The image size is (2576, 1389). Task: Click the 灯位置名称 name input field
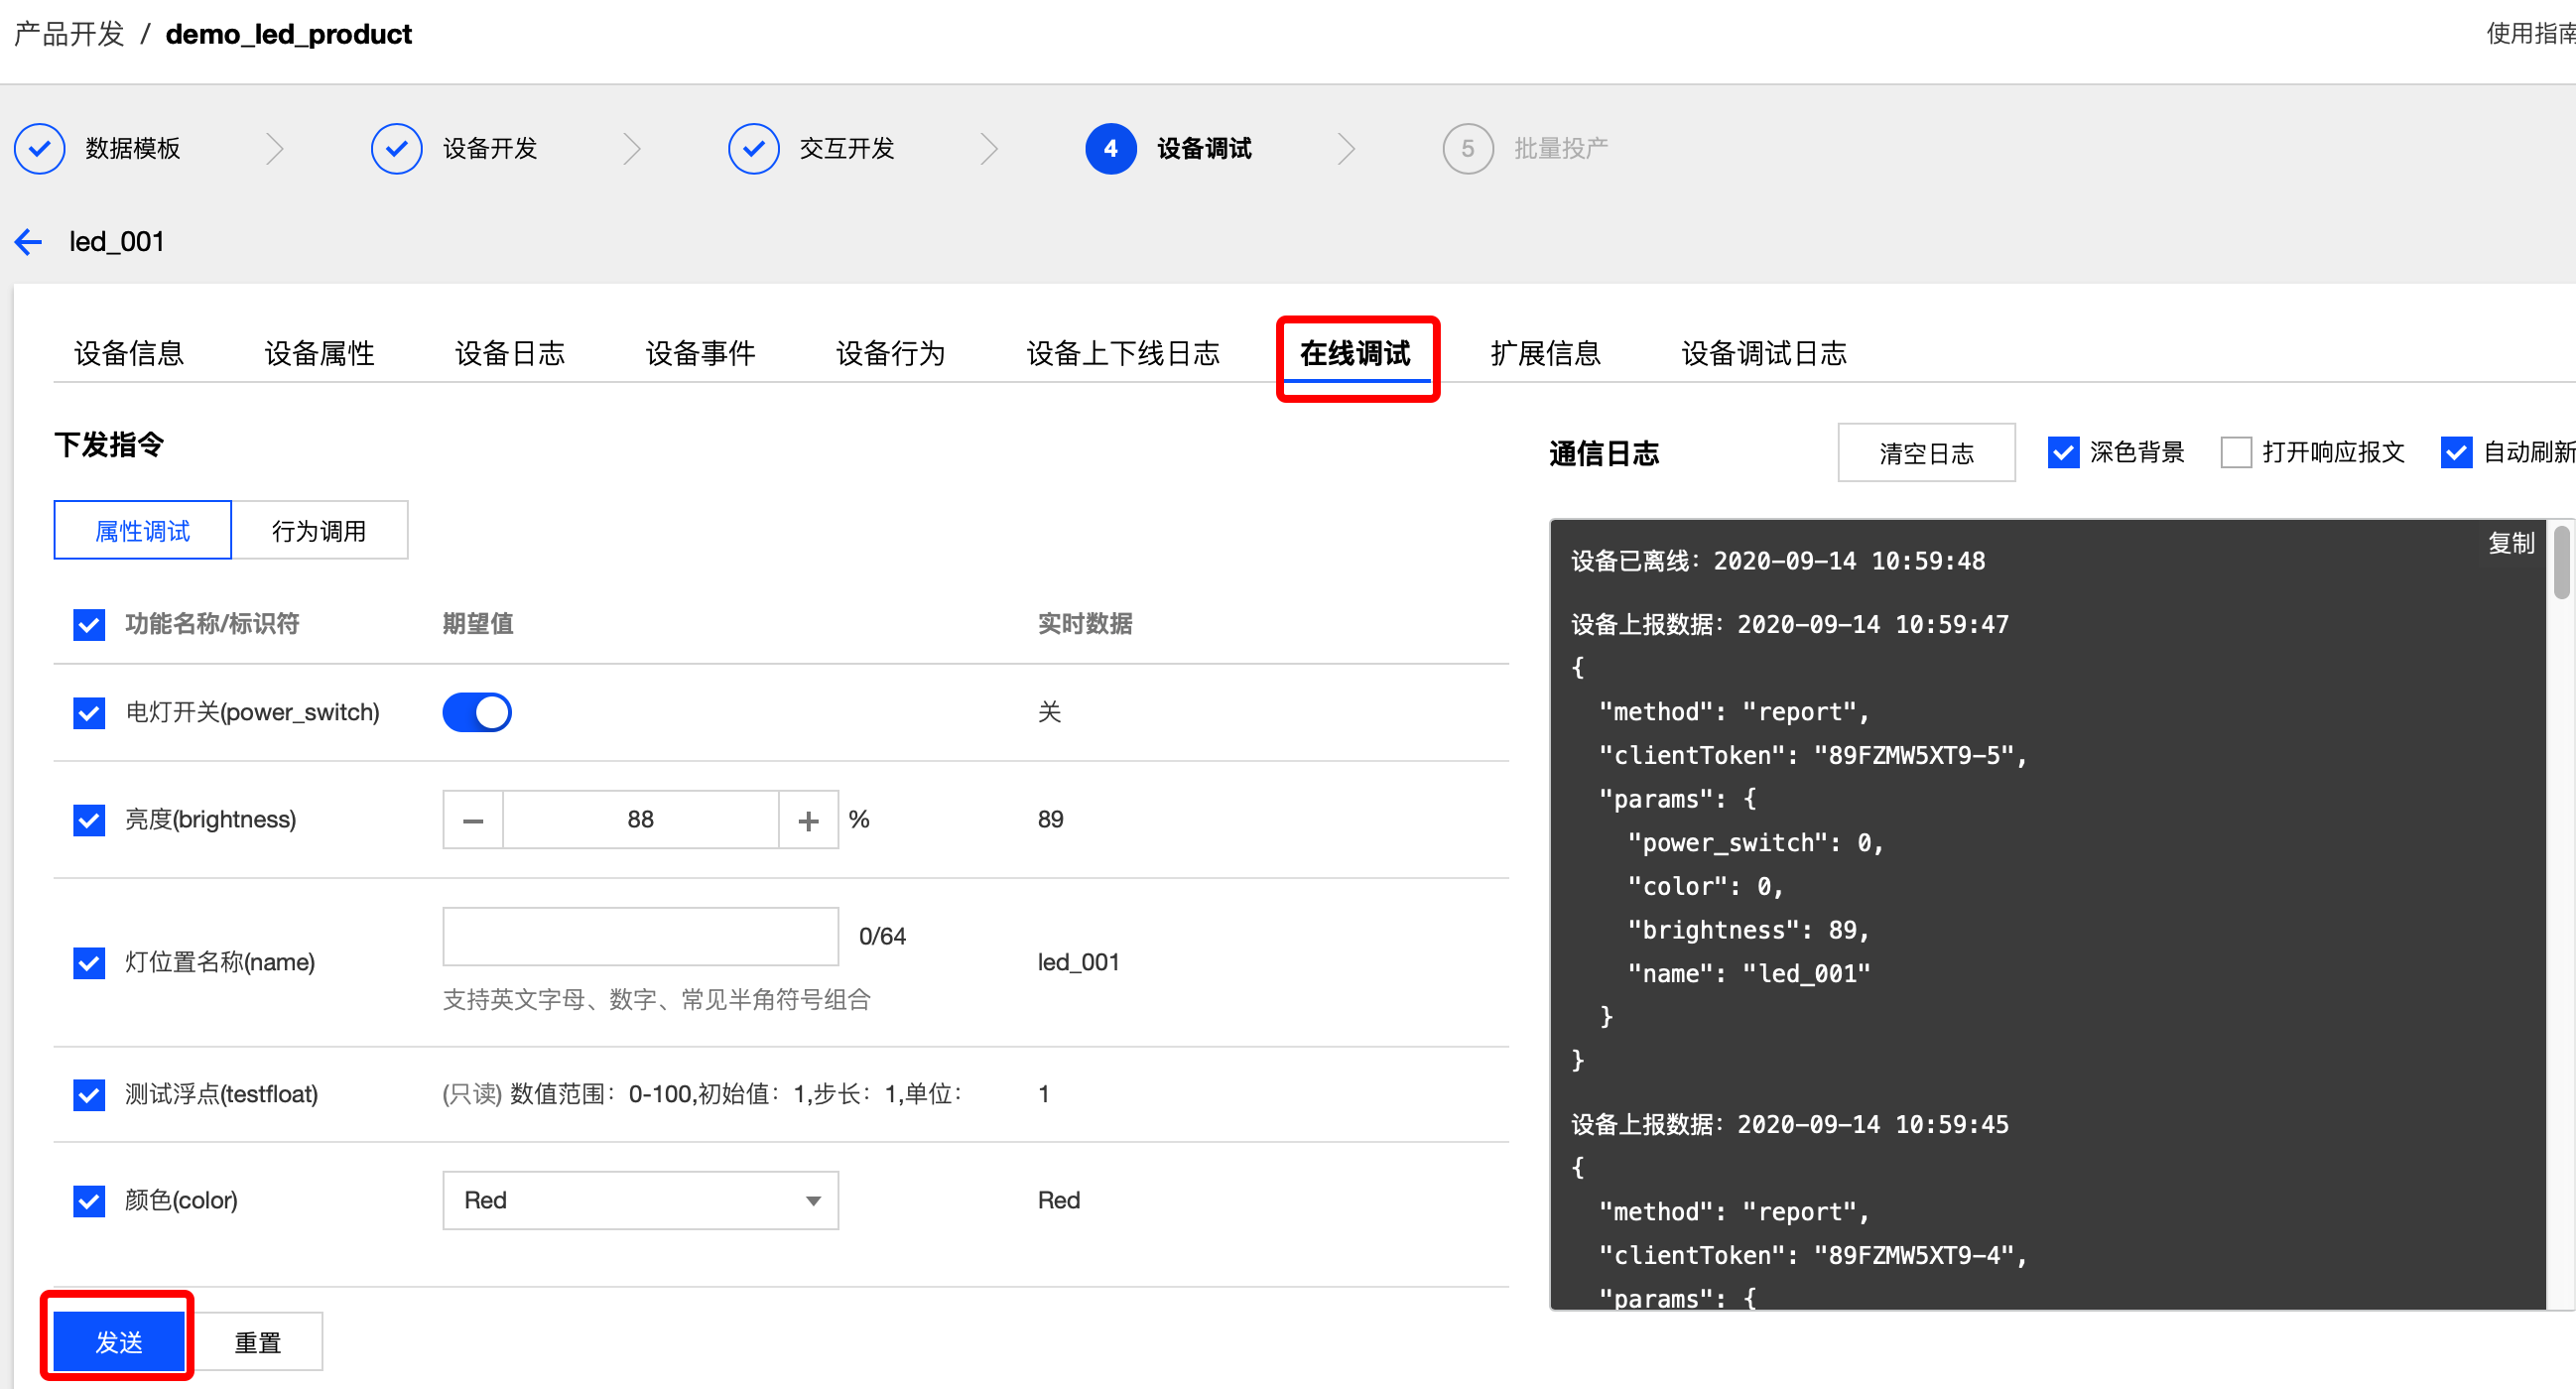coord(640,936)
